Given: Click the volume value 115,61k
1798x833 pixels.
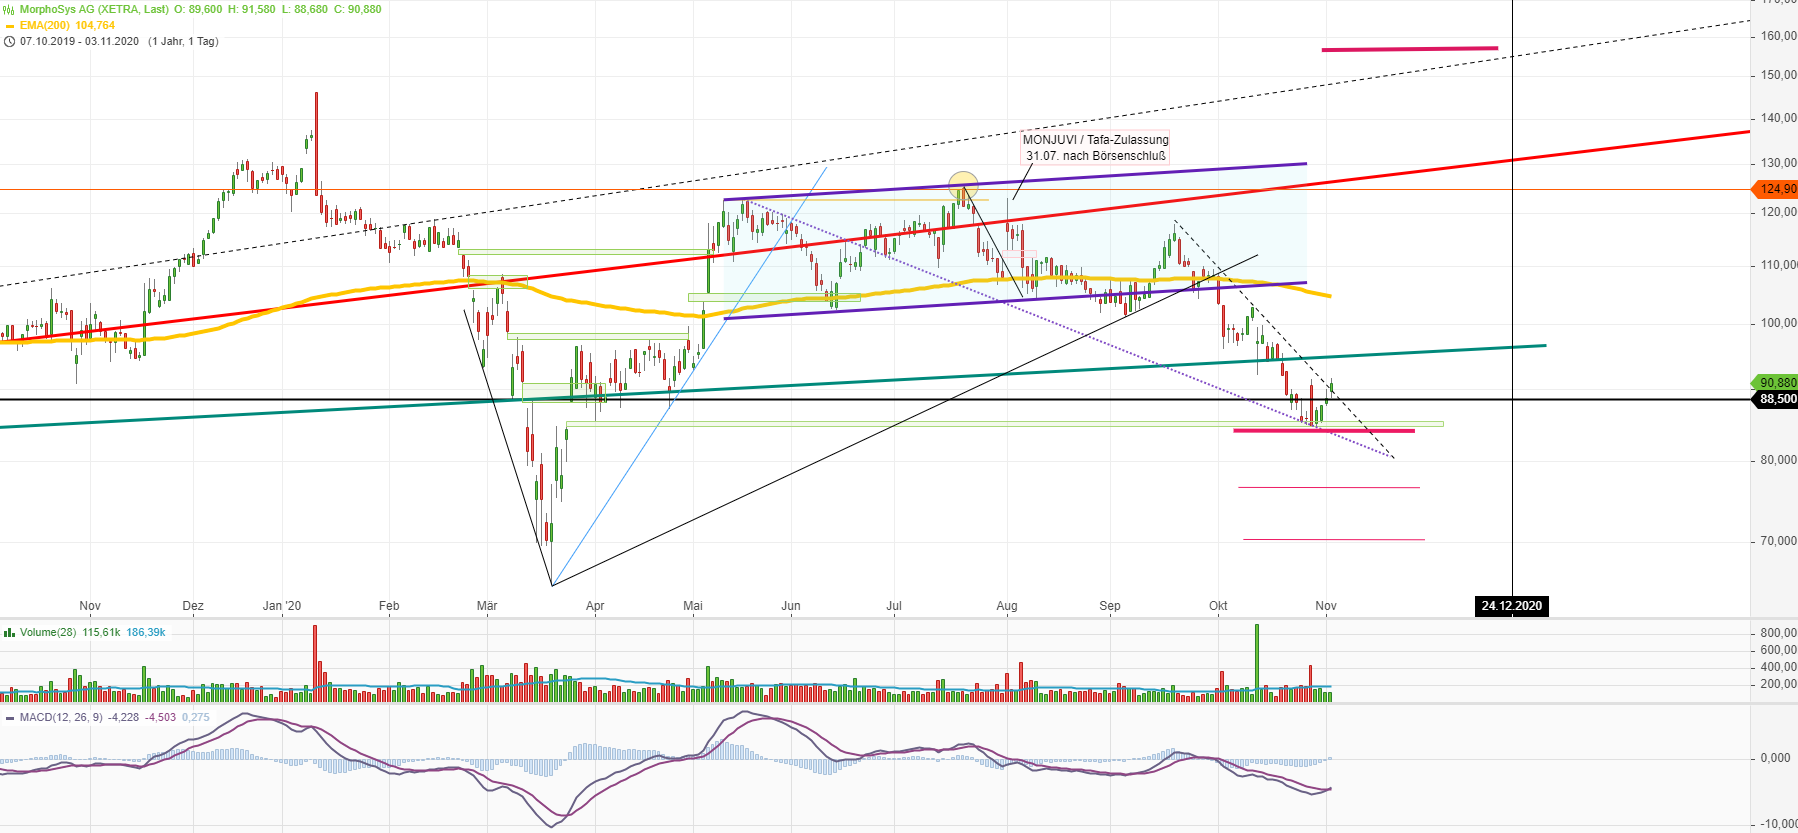Looking at the screenshot, I should (102, 633).
